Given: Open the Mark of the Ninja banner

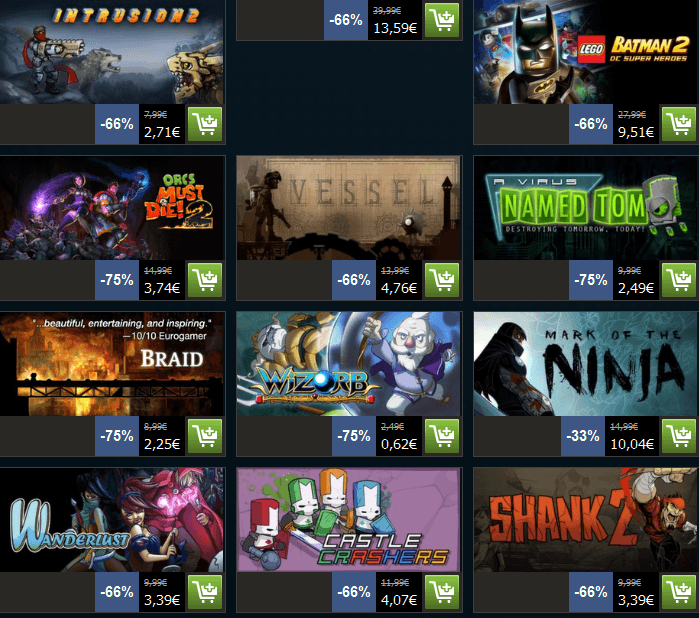Looking at the screenshot, I should coord(586,364).
